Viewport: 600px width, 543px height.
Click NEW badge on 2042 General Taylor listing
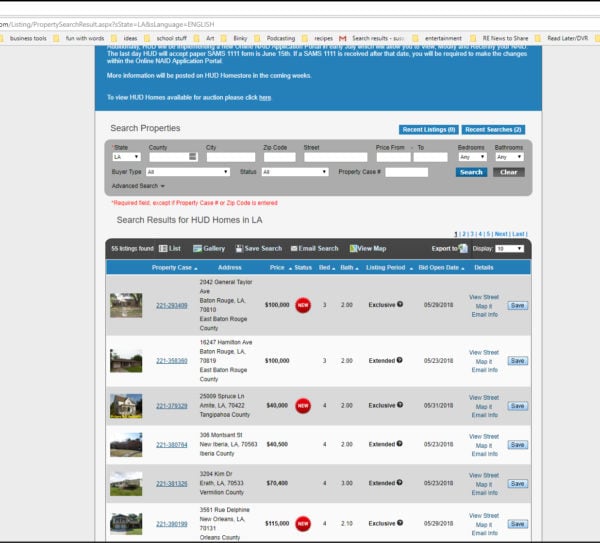[x=303, y=305]
